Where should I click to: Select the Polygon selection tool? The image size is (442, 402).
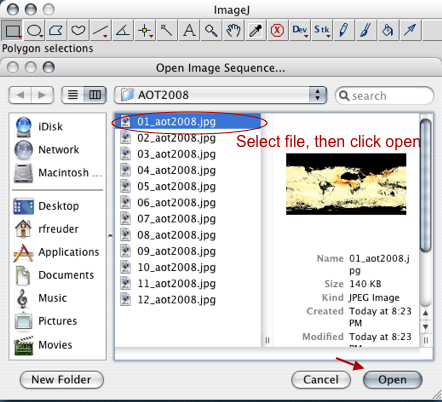(56, 30)
